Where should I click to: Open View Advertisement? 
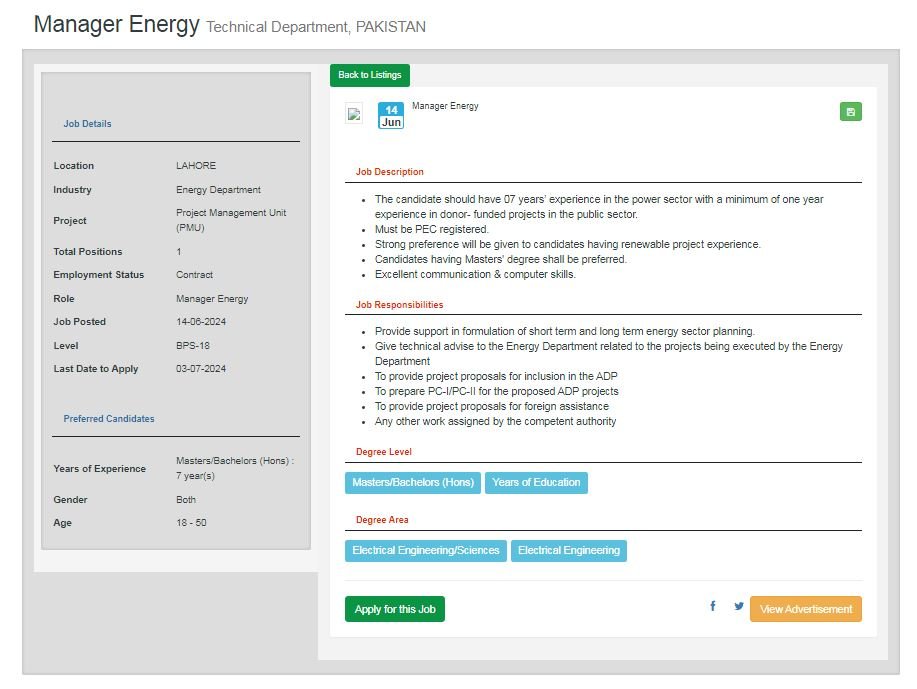[x=805, y=609]
